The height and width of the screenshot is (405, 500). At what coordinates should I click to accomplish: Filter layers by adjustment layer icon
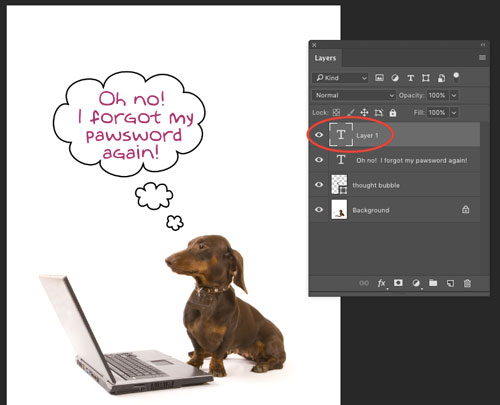pyautogui.click(x=395, y=78)
